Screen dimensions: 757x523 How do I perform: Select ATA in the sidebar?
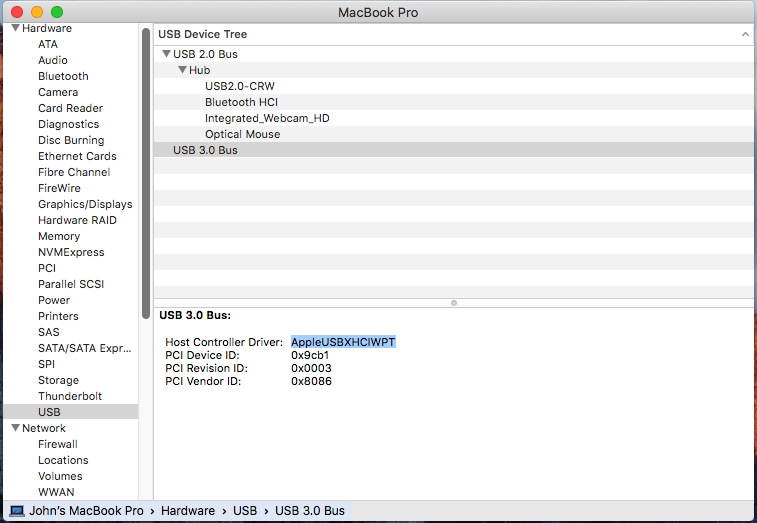[48, 44]
